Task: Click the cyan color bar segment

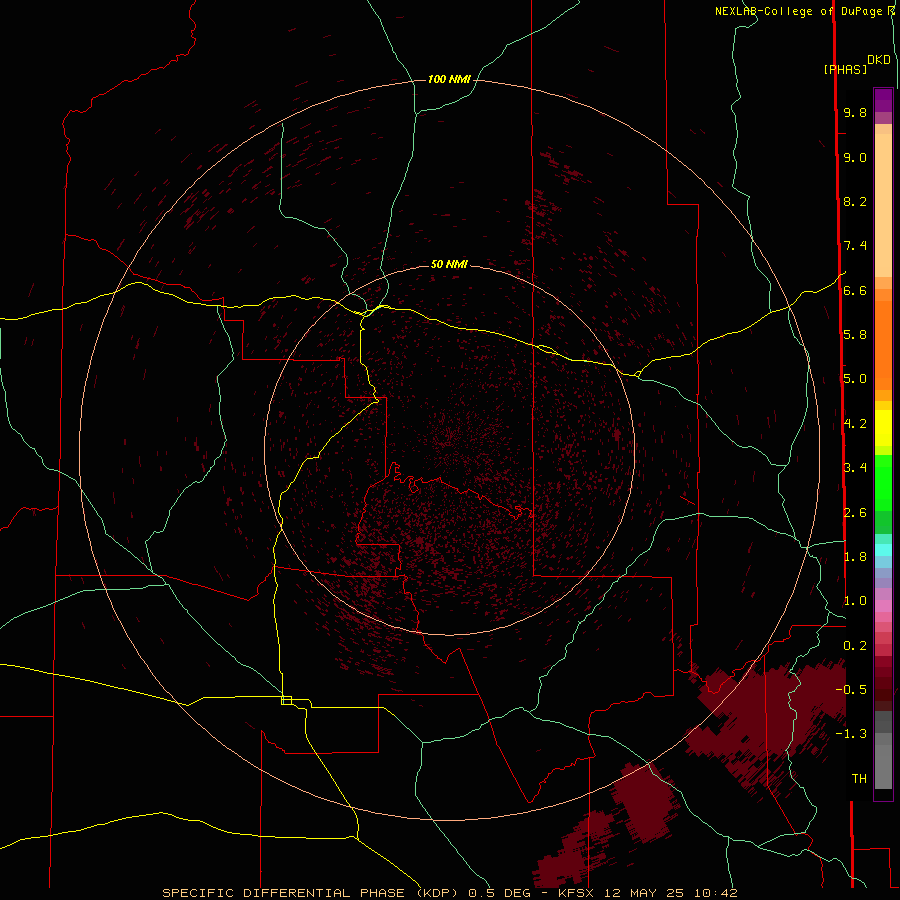Action: pos(883,550)
